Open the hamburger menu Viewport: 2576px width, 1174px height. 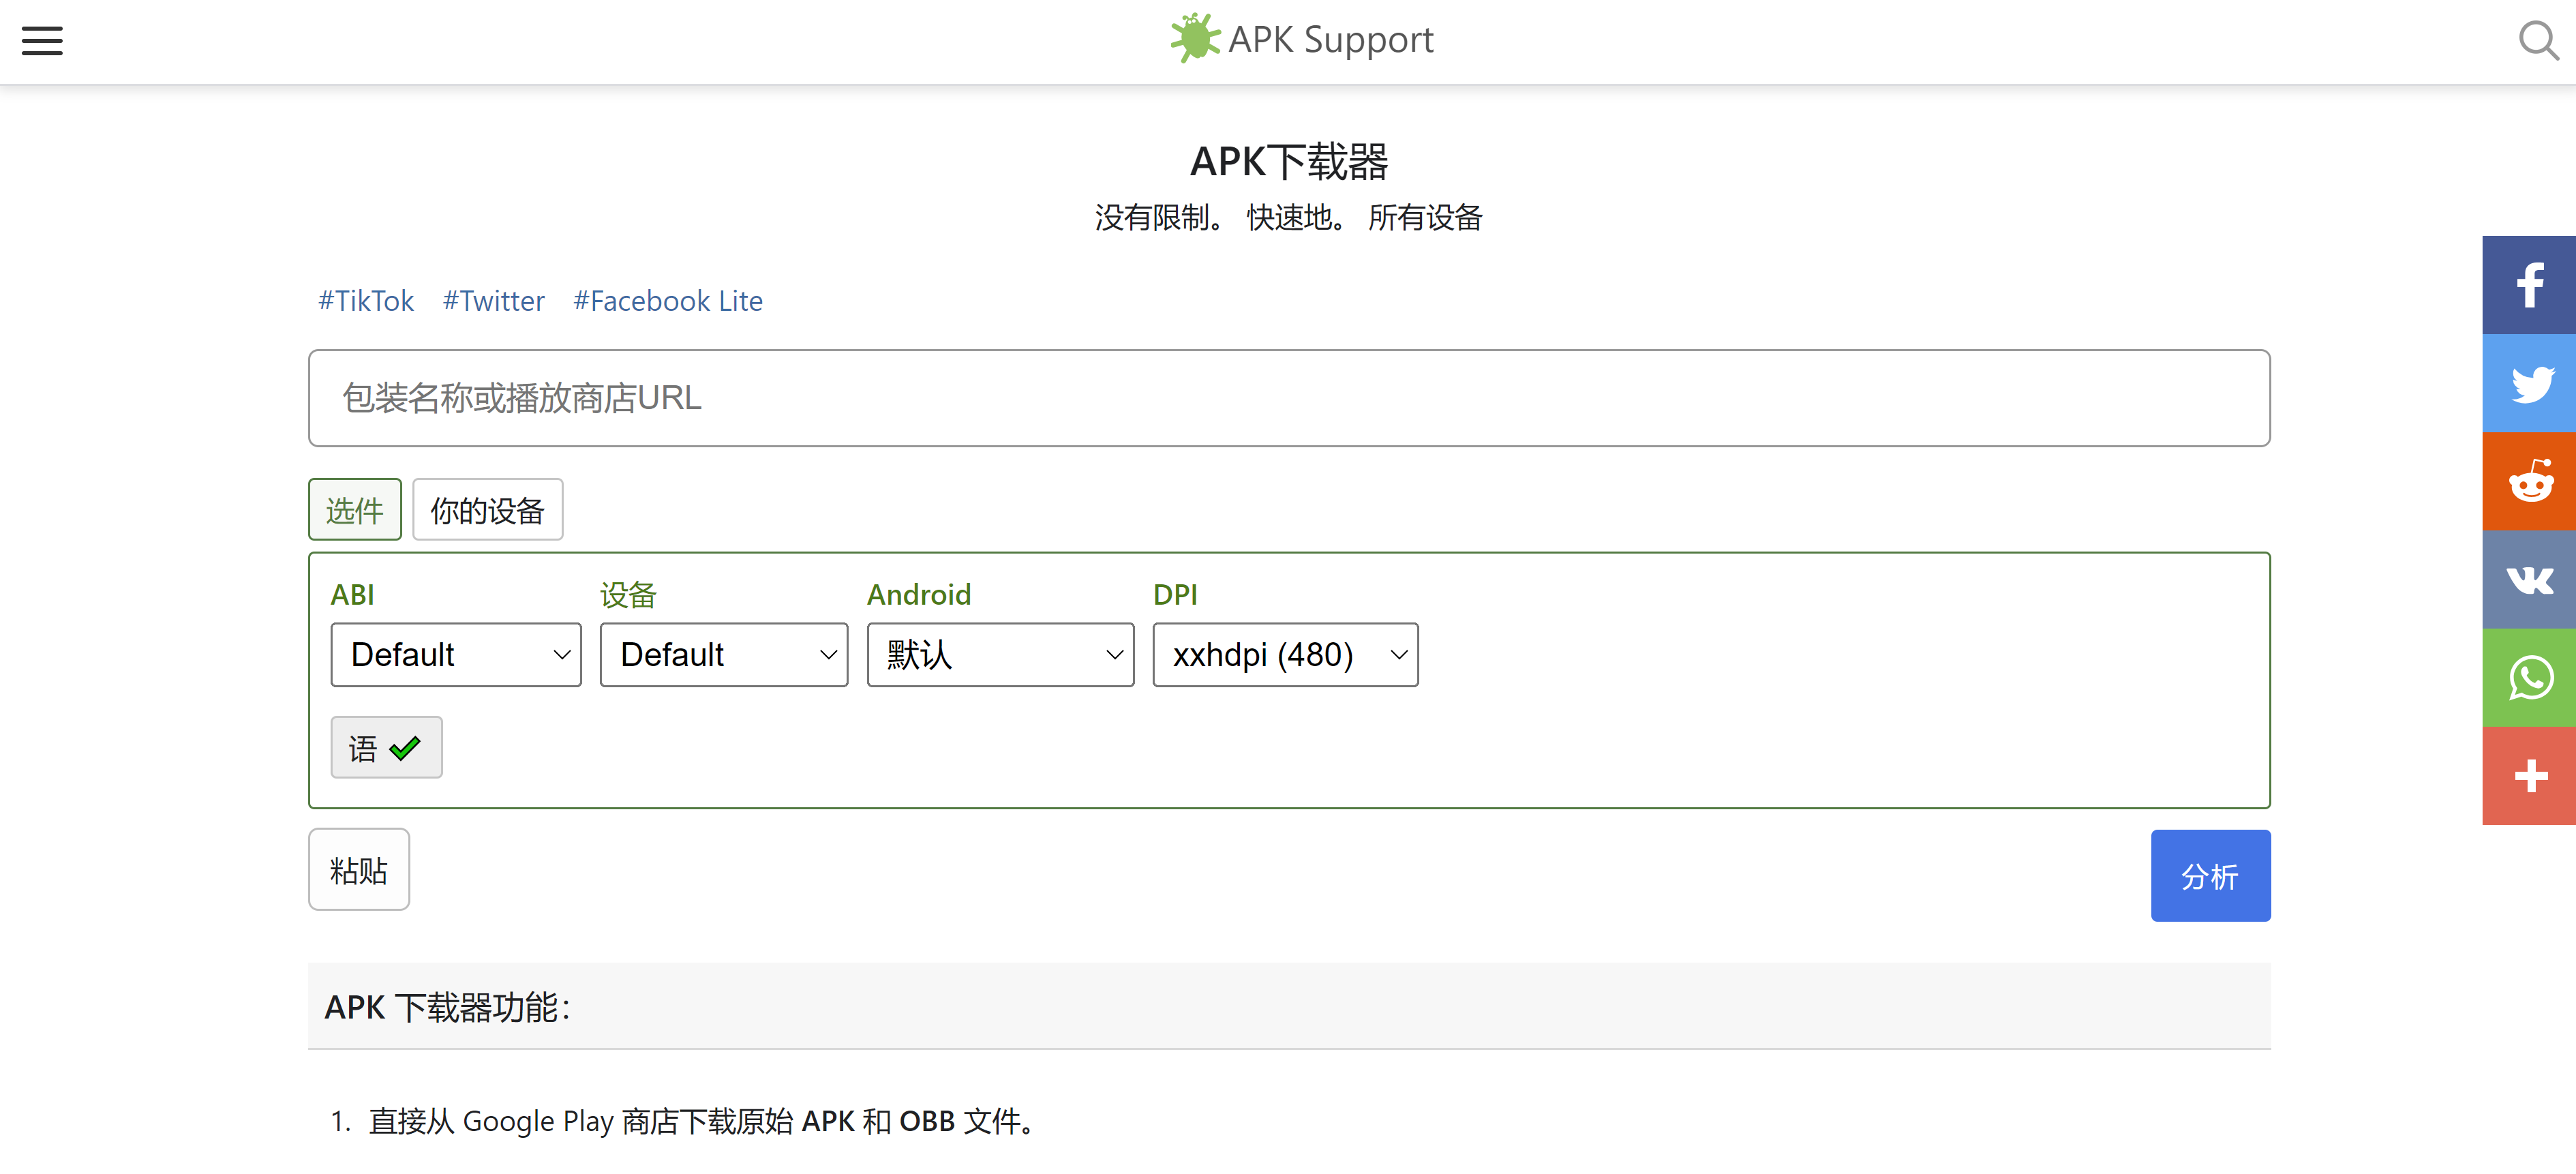pyautogui.click(x=42, y=41)
